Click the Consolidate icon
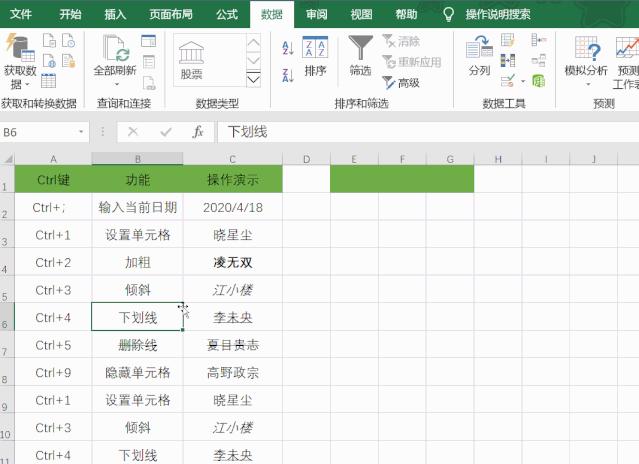The height and width of the screenshot is (464, 639). pyautogui.click(x=539, y=40)
